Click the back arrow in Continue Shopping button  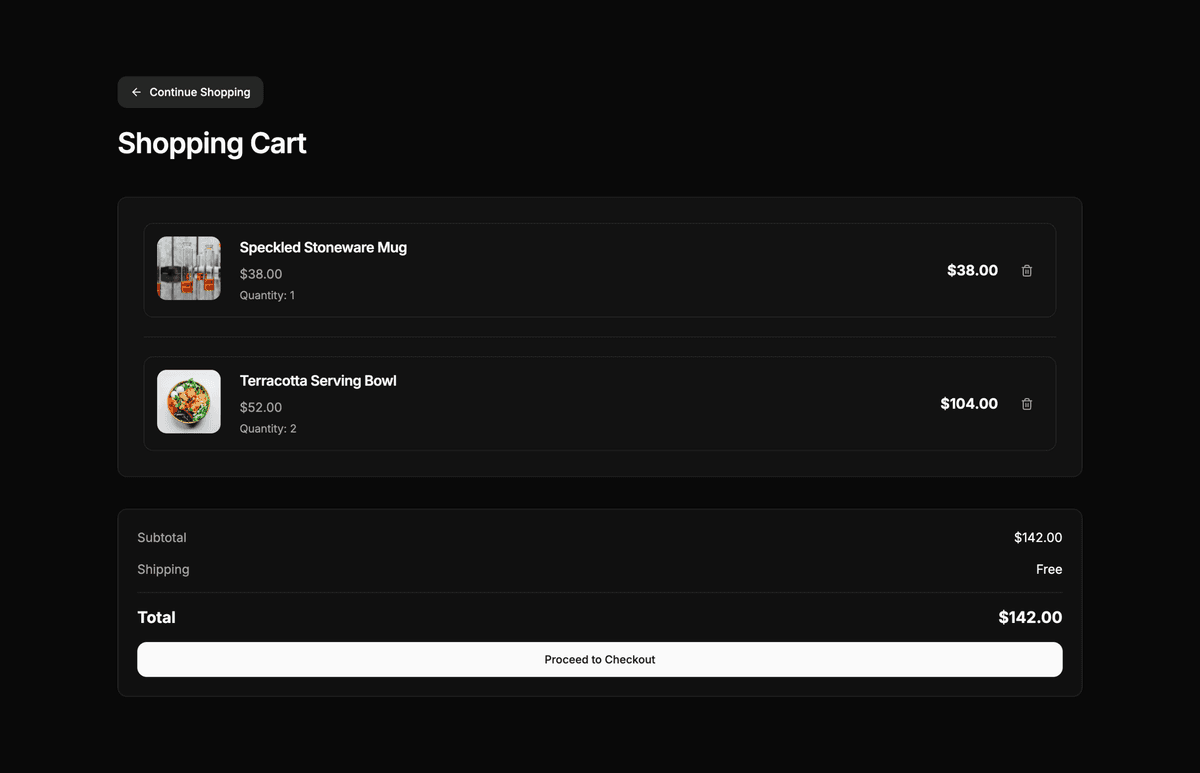coord(136,92)
